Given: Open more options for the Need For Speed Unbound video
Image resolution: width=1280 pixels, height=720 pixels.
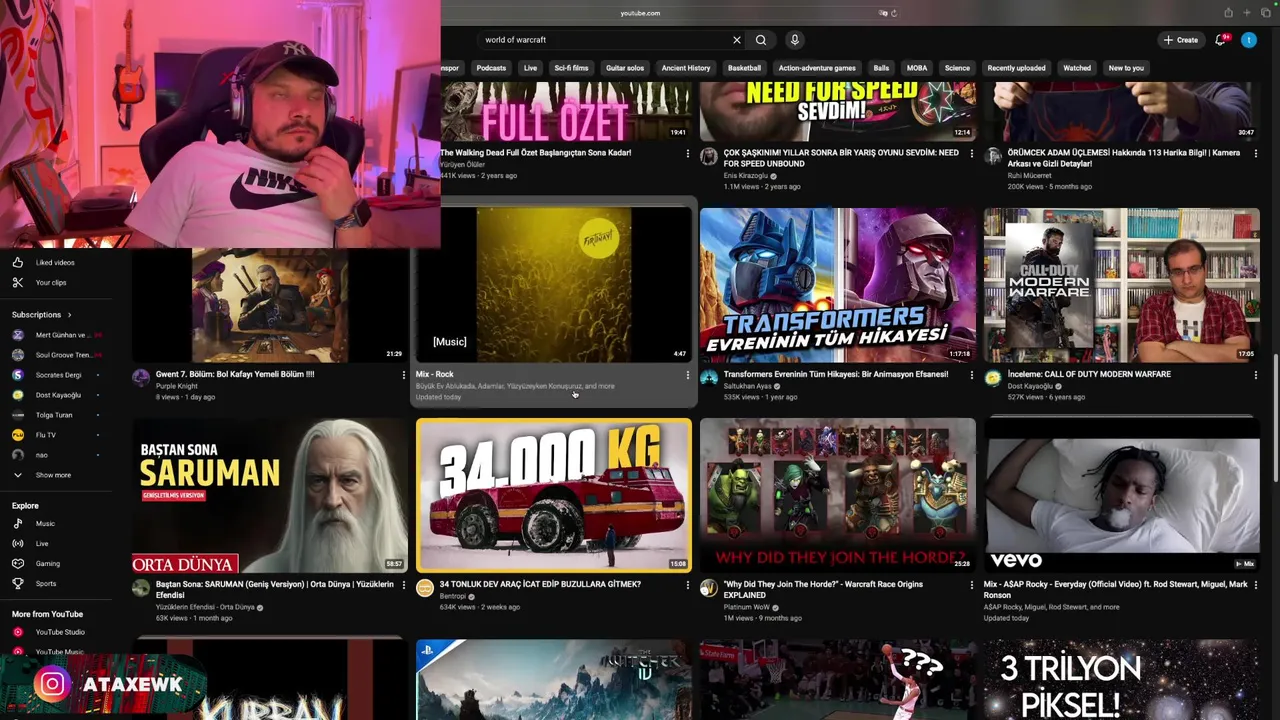Looking at the screenshot, I should (x=971, y=154).
